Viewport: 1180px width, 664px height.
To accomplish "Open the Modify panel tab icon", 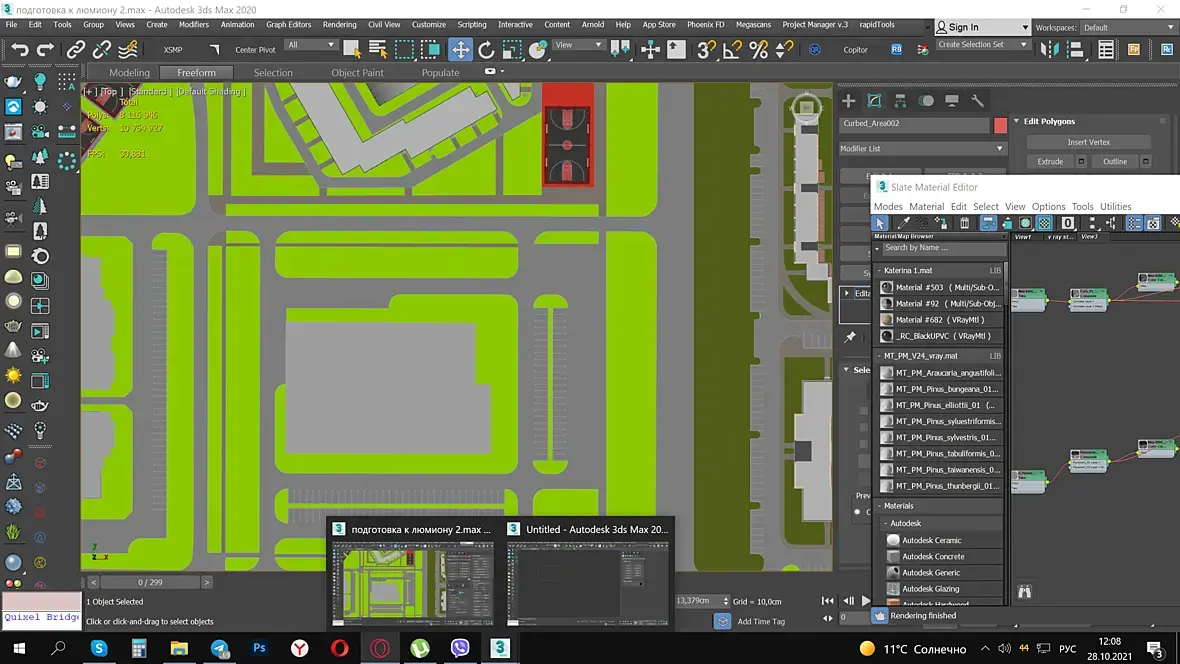I will point(874,101).
